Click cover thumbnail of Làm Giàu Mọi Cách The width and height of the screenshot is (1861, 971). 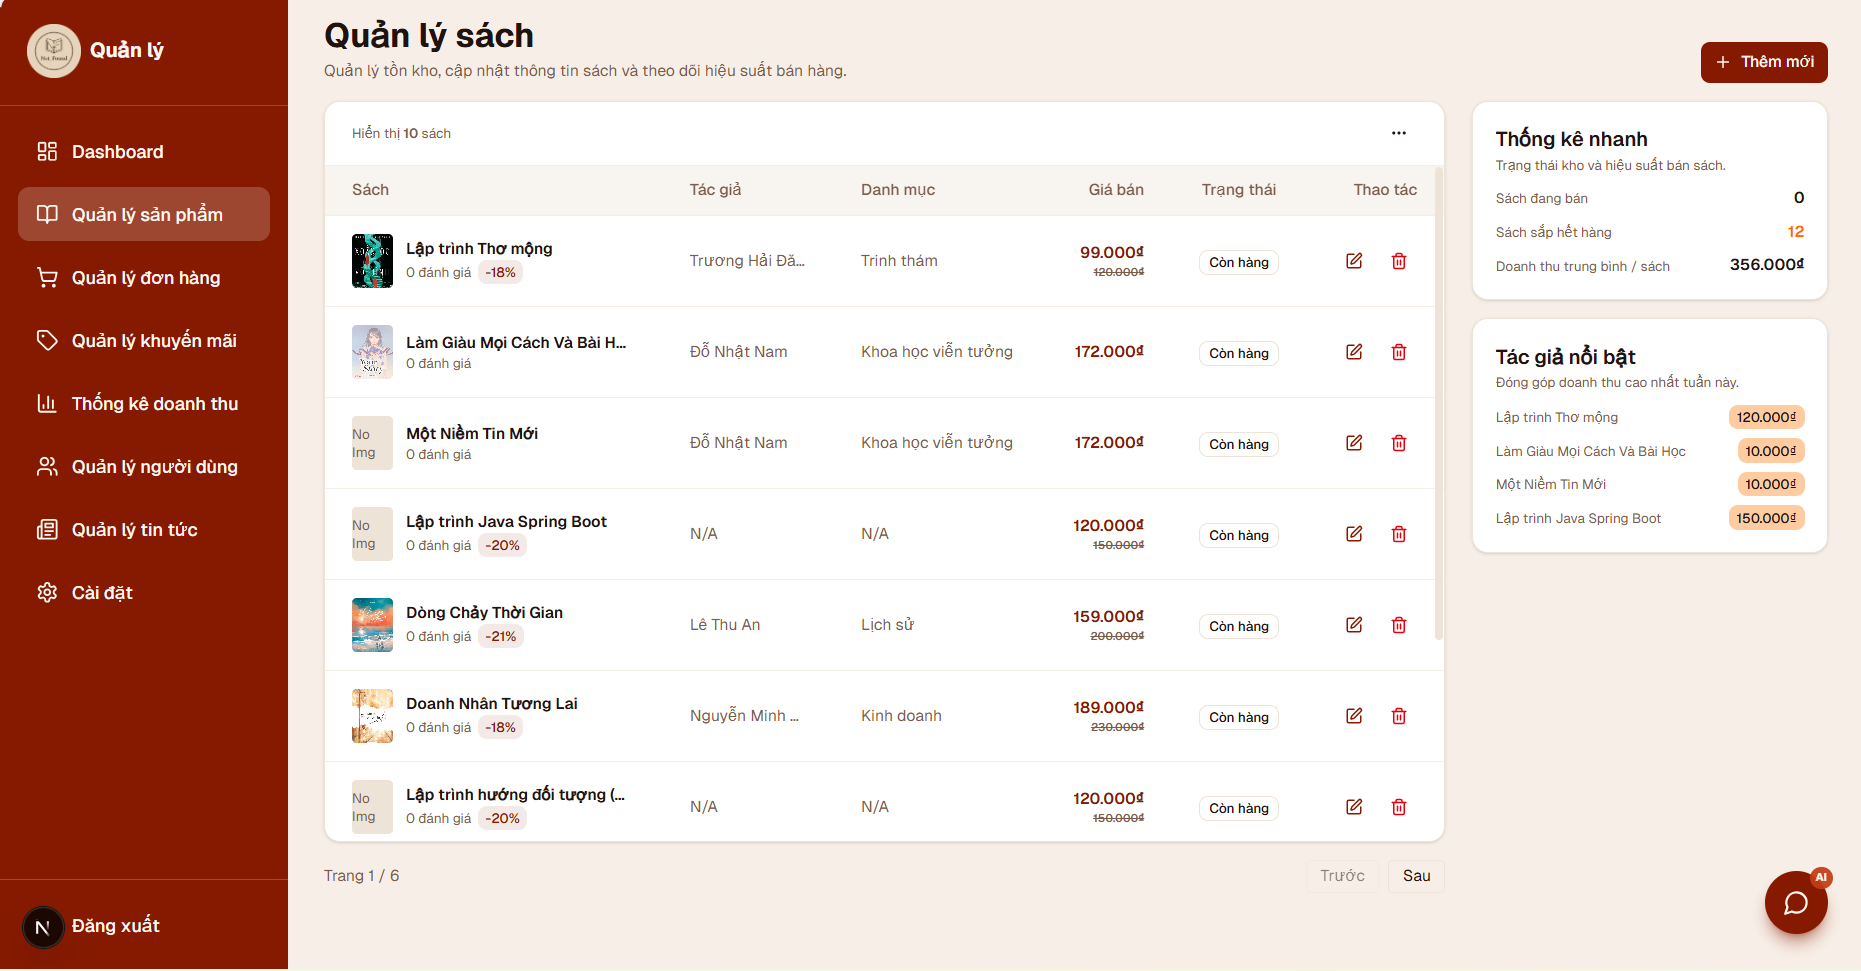coord(372,352)
